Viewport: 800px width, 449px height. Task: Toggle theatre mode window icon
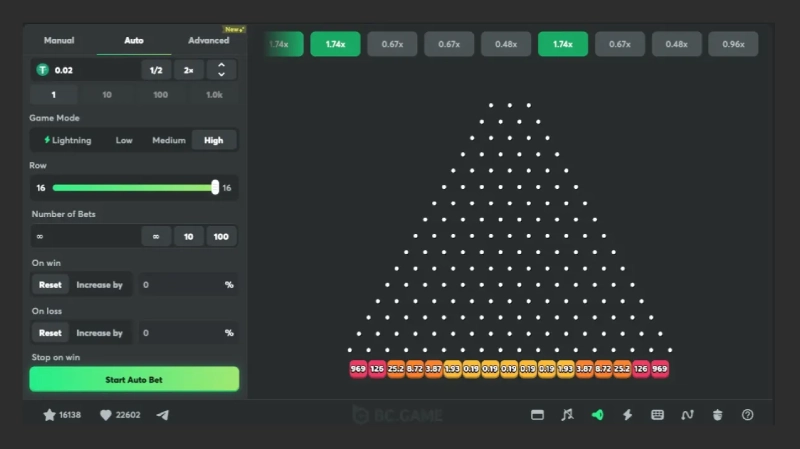[537, 415]
